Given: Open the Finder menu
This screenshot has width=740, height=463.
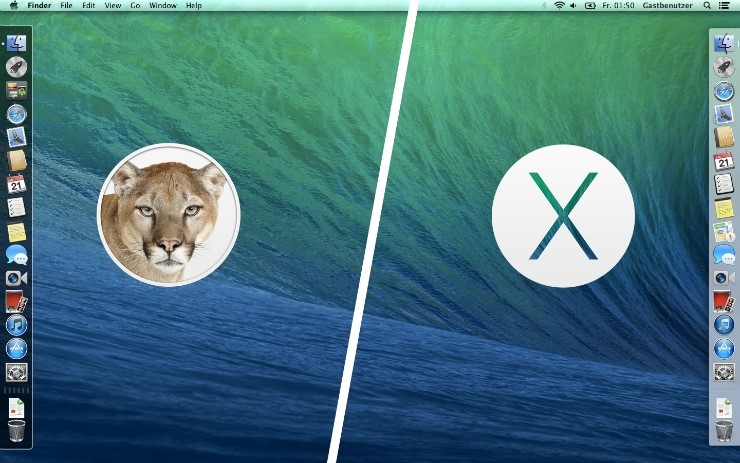Looking at the screenshot, I should [x=39, y=6].
